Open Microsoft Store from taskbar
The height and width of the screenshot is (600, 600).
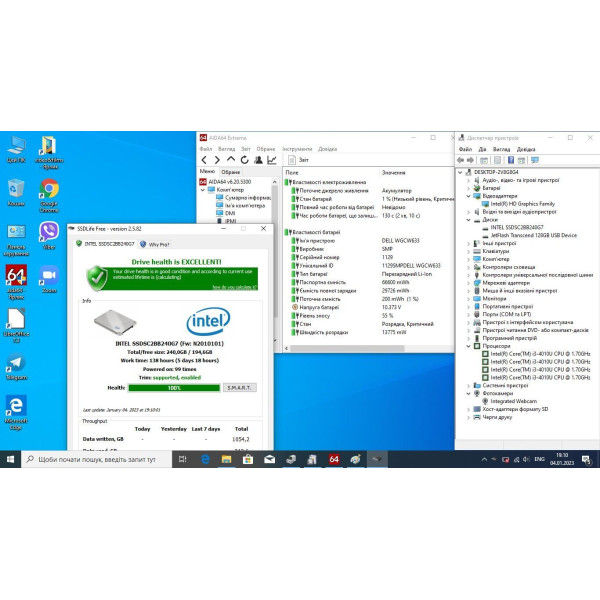pyautogui.click(x=248, y=459)
